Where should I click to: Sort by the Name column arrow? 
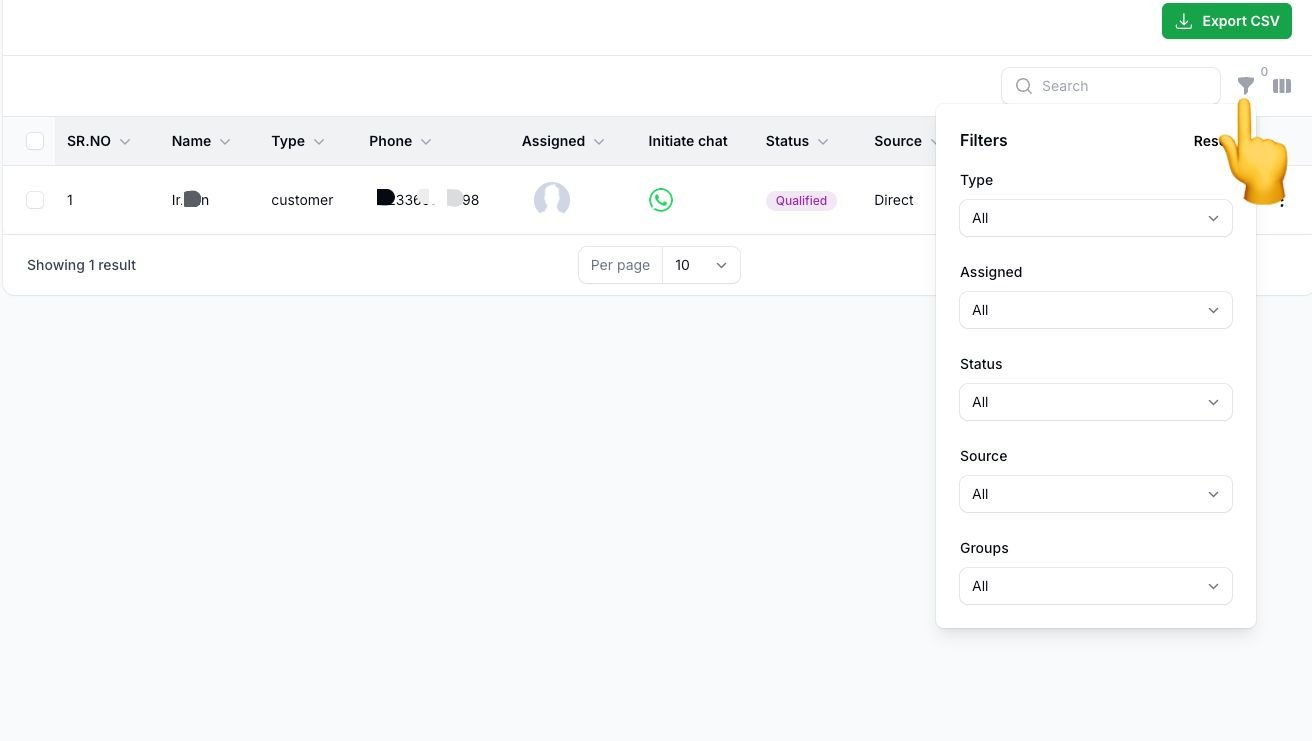(x=225, y=142)
